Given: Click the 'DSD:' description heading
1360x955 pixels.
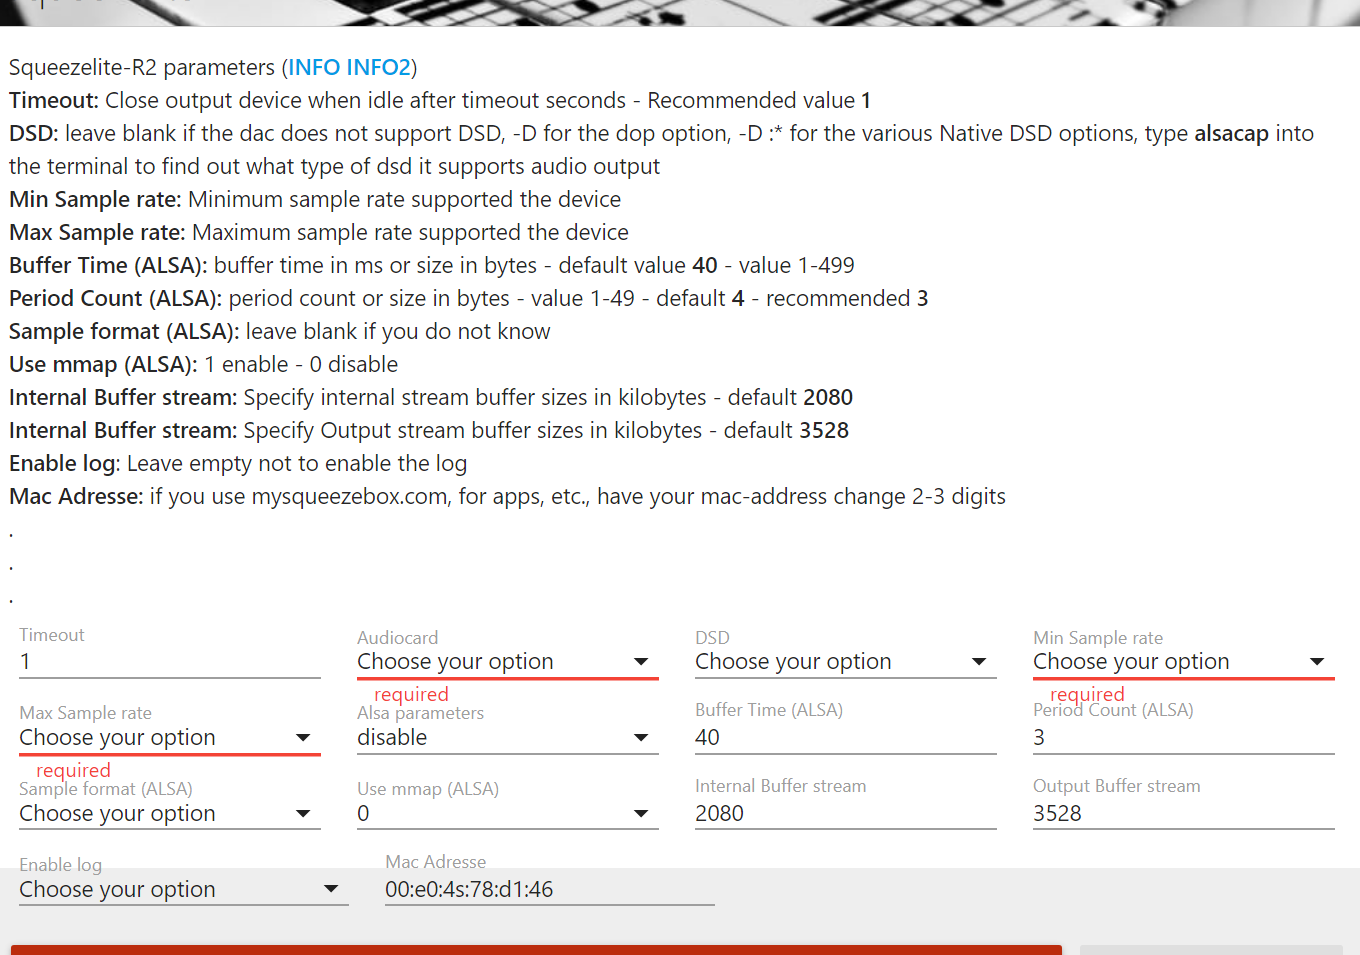Looking at the screenshot, I should pyautogui.click(x=34, y=133).
